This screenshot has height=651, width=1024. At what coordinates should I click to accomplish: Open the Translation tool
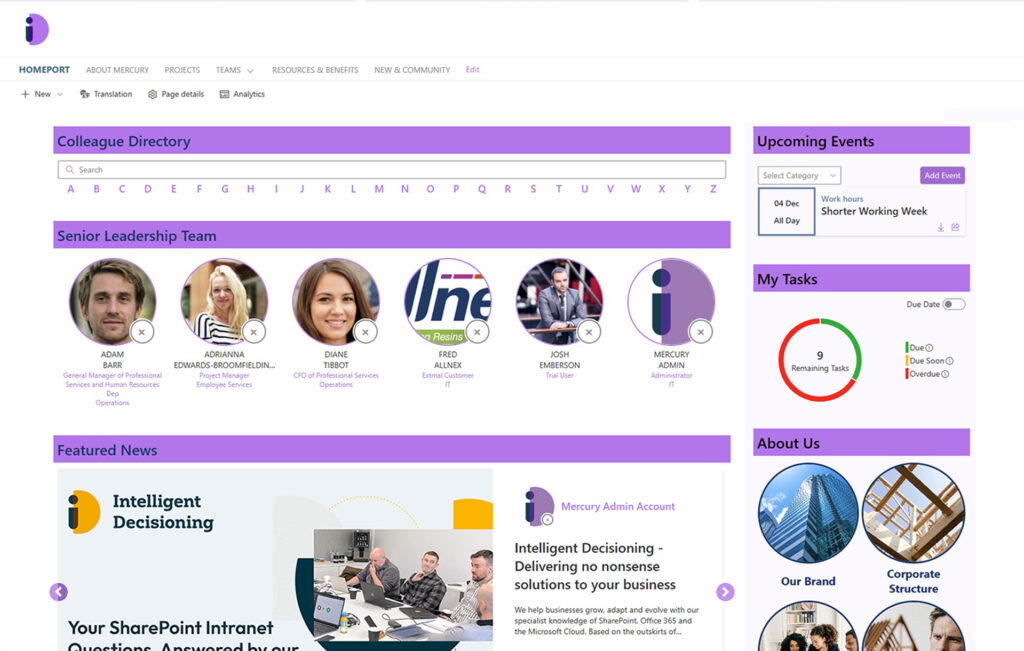coord(106,94)
